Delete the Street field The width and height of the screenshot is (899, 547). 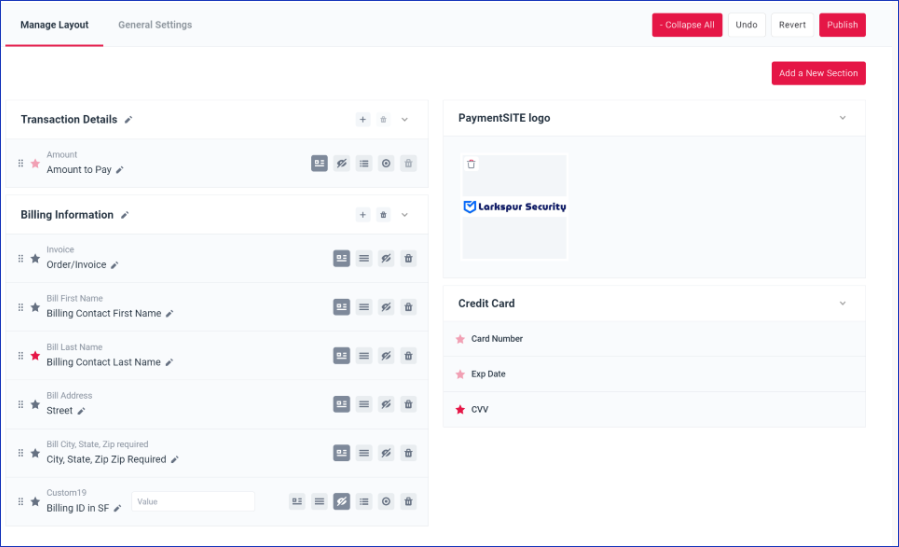408,405
